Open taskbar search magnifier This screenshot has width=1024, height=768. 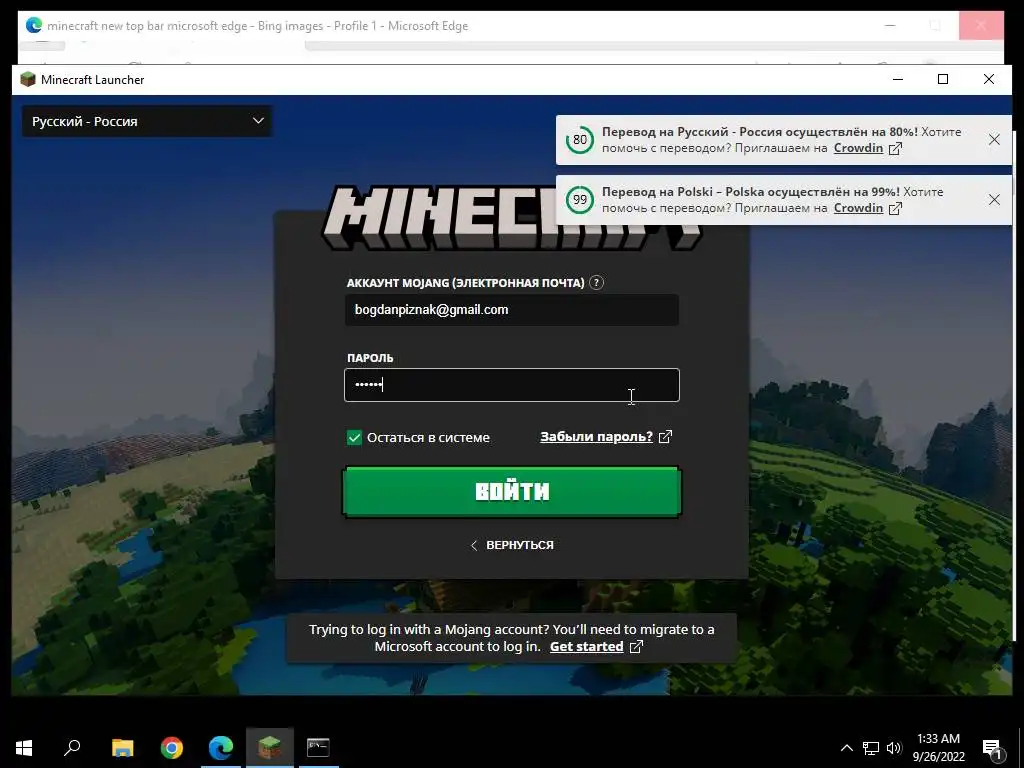[72, 748]
